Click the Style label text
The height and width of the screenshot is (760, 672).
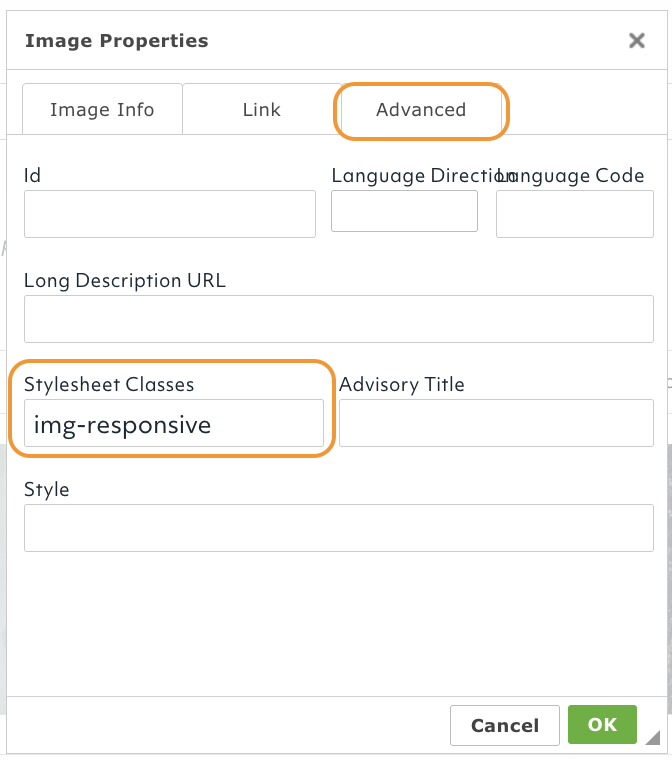(x=47, y=490)
